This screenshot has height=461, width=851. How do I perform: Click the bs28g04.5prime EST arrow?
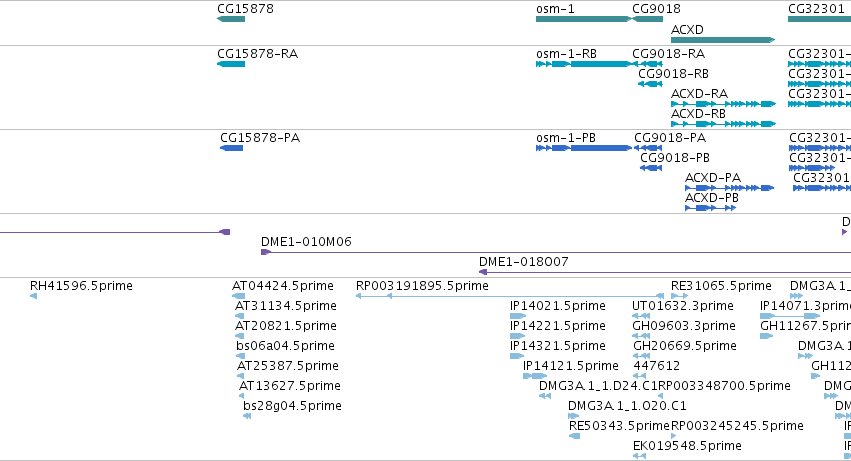click(x=247, y=416)
